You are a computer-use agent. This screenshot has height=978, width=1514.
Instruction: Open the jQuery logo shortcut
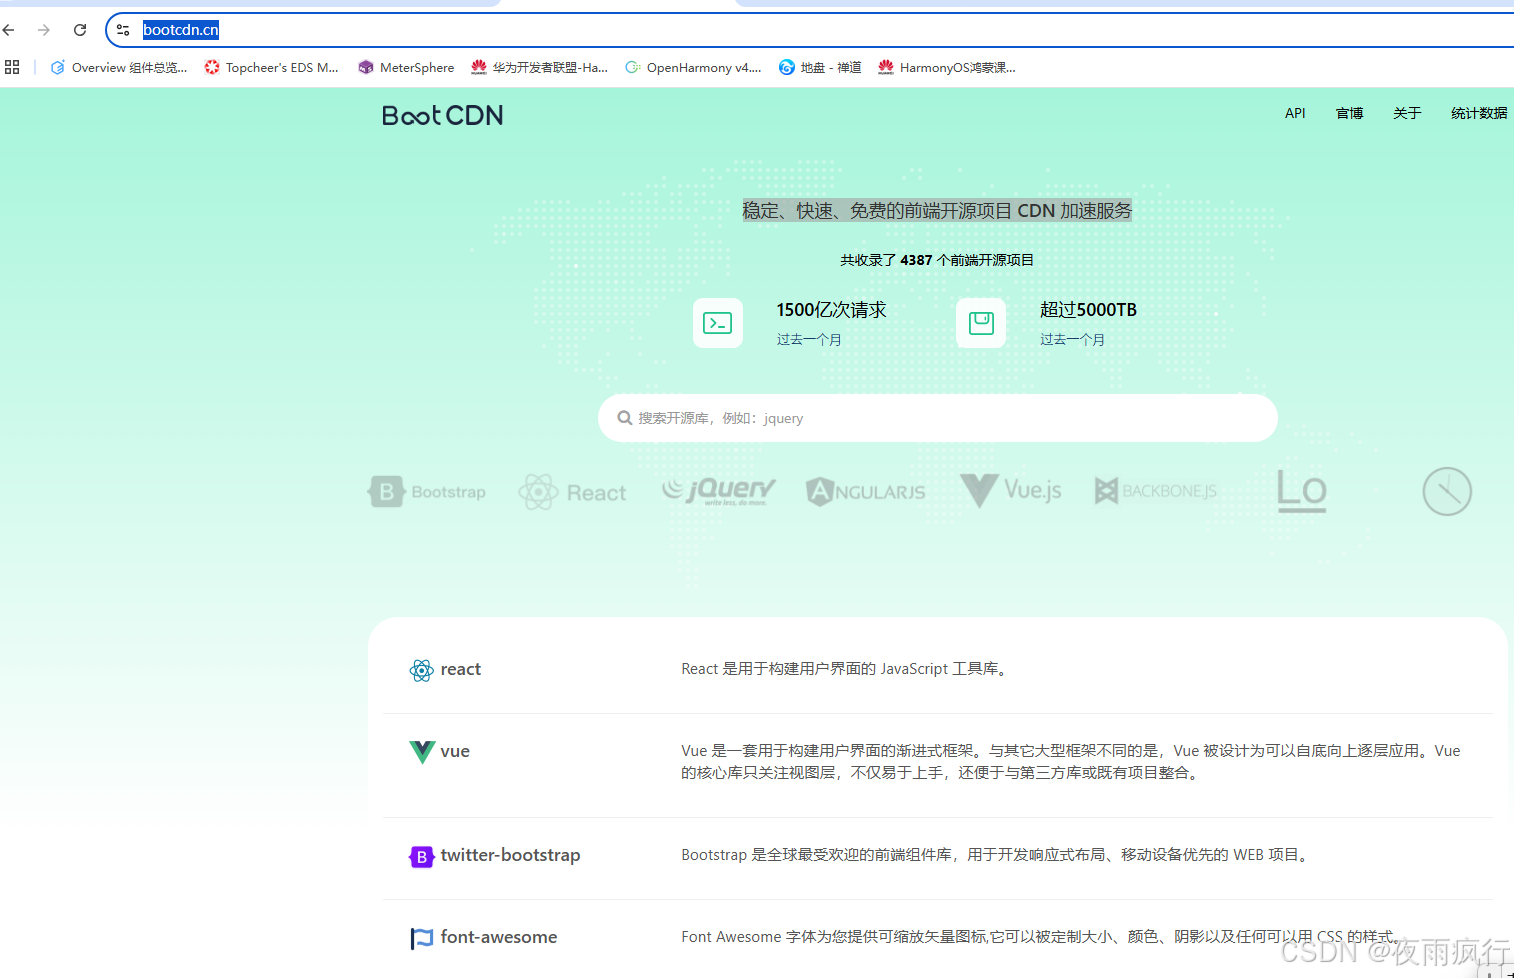coord(718,490)
